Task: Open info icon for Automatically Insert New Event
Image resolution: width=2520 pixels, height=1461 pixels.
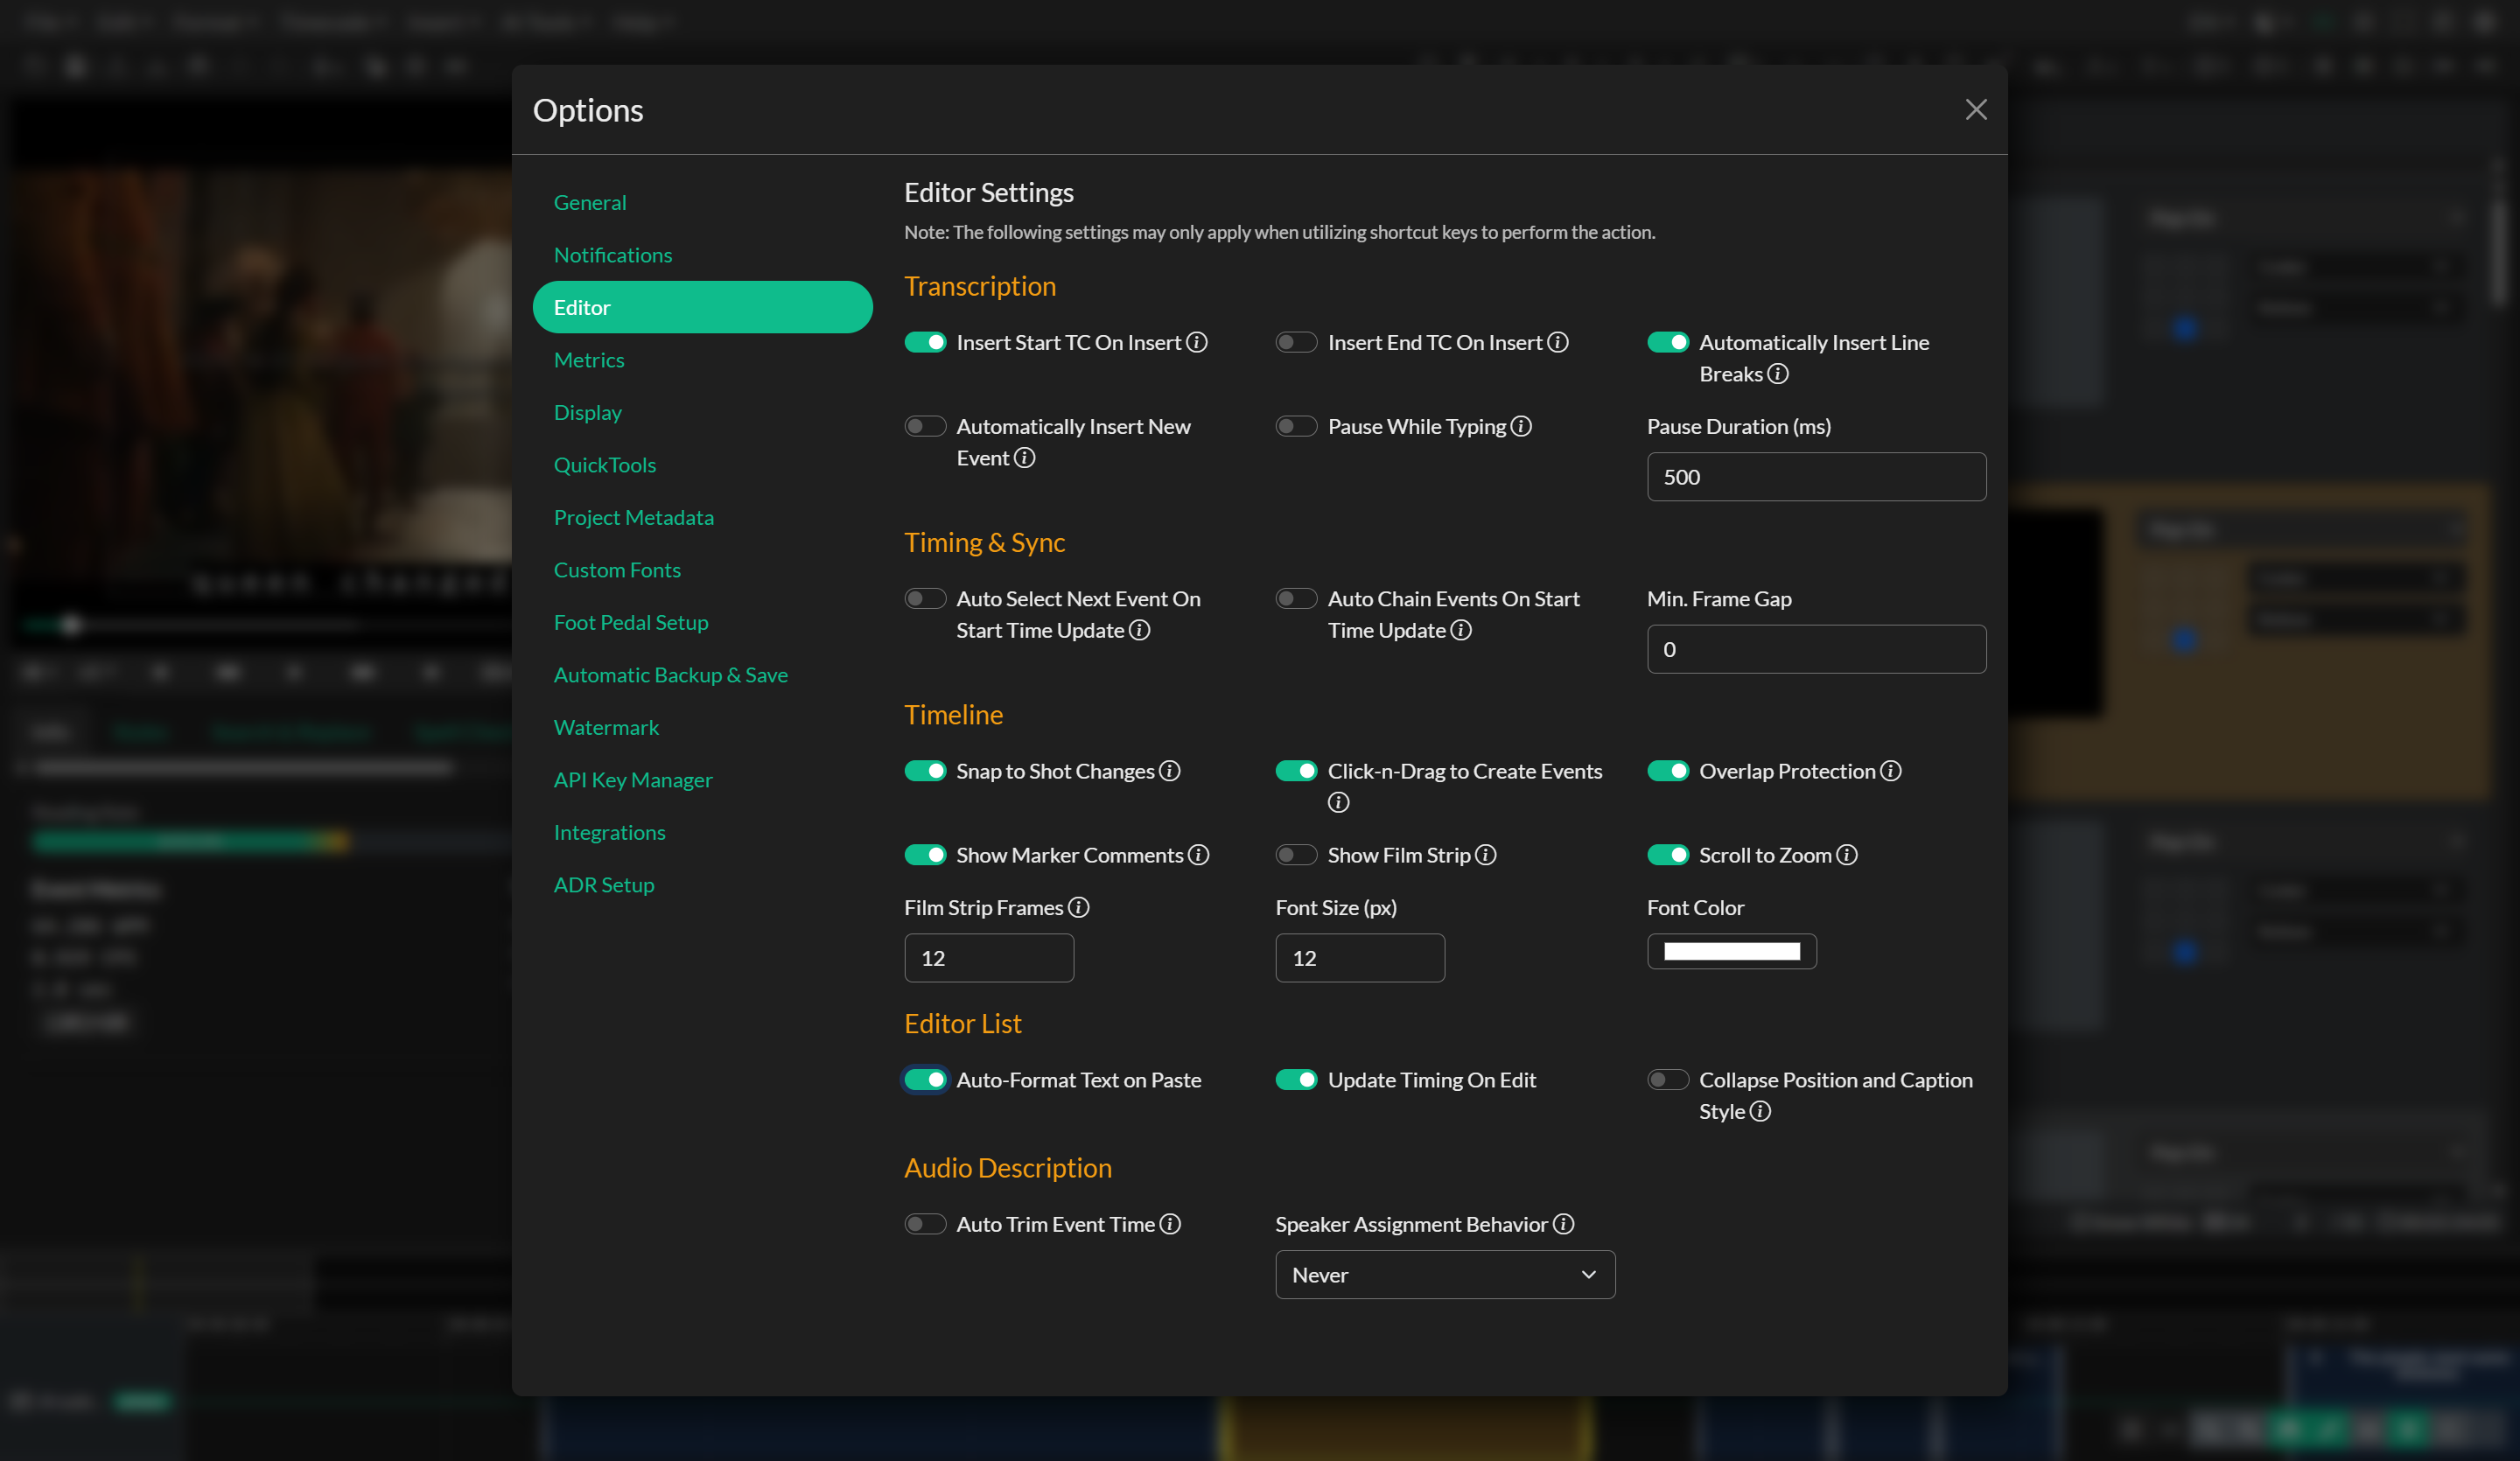Action: (1024, 458)
